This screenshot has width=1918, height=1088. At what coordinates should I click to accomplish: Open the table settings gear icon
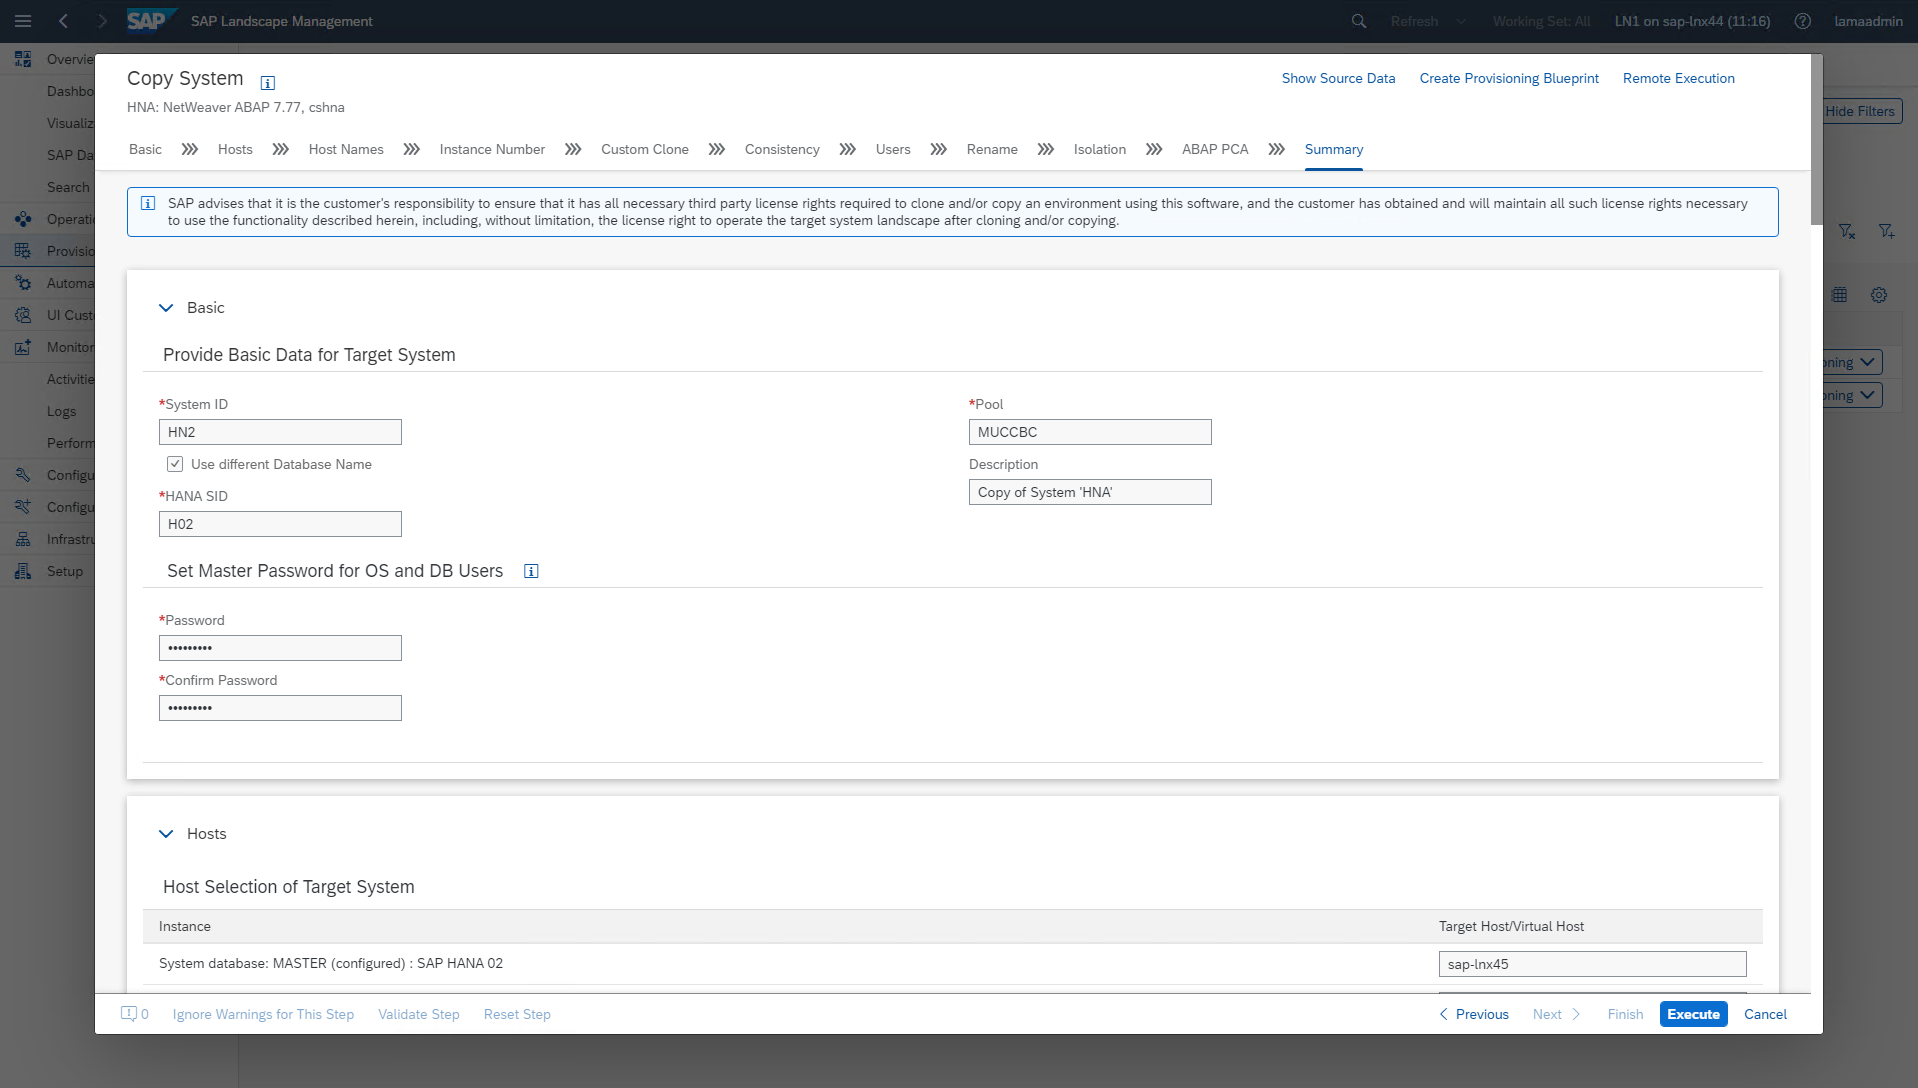pyautogui.click(x=1879, y=295)
